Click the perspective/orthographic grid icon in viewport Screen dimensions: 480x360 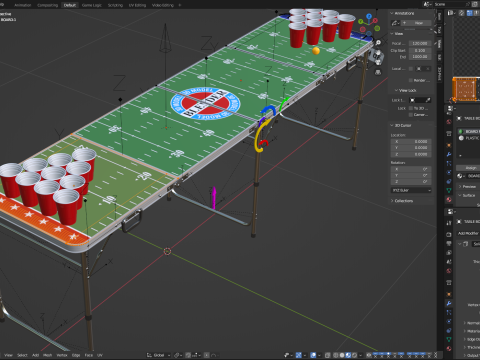[x=378, y=72]
